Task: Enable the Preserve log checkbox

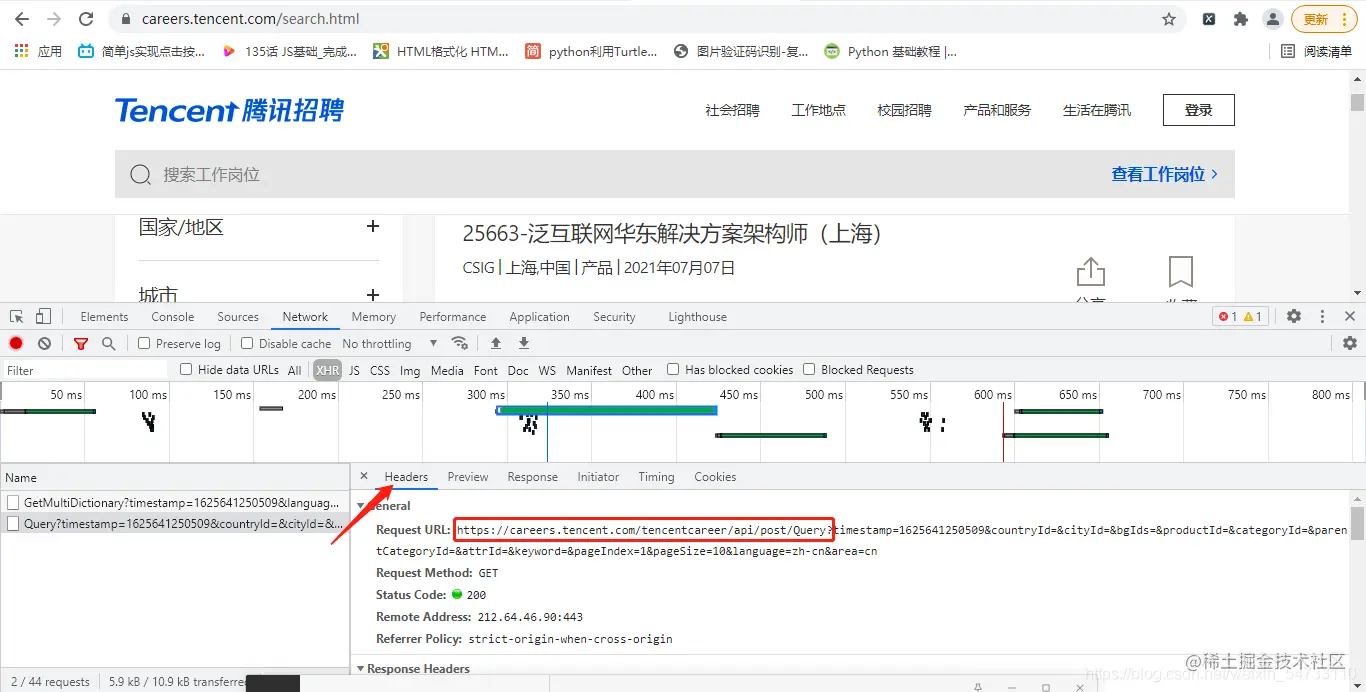Action: (x=144, y=343)
